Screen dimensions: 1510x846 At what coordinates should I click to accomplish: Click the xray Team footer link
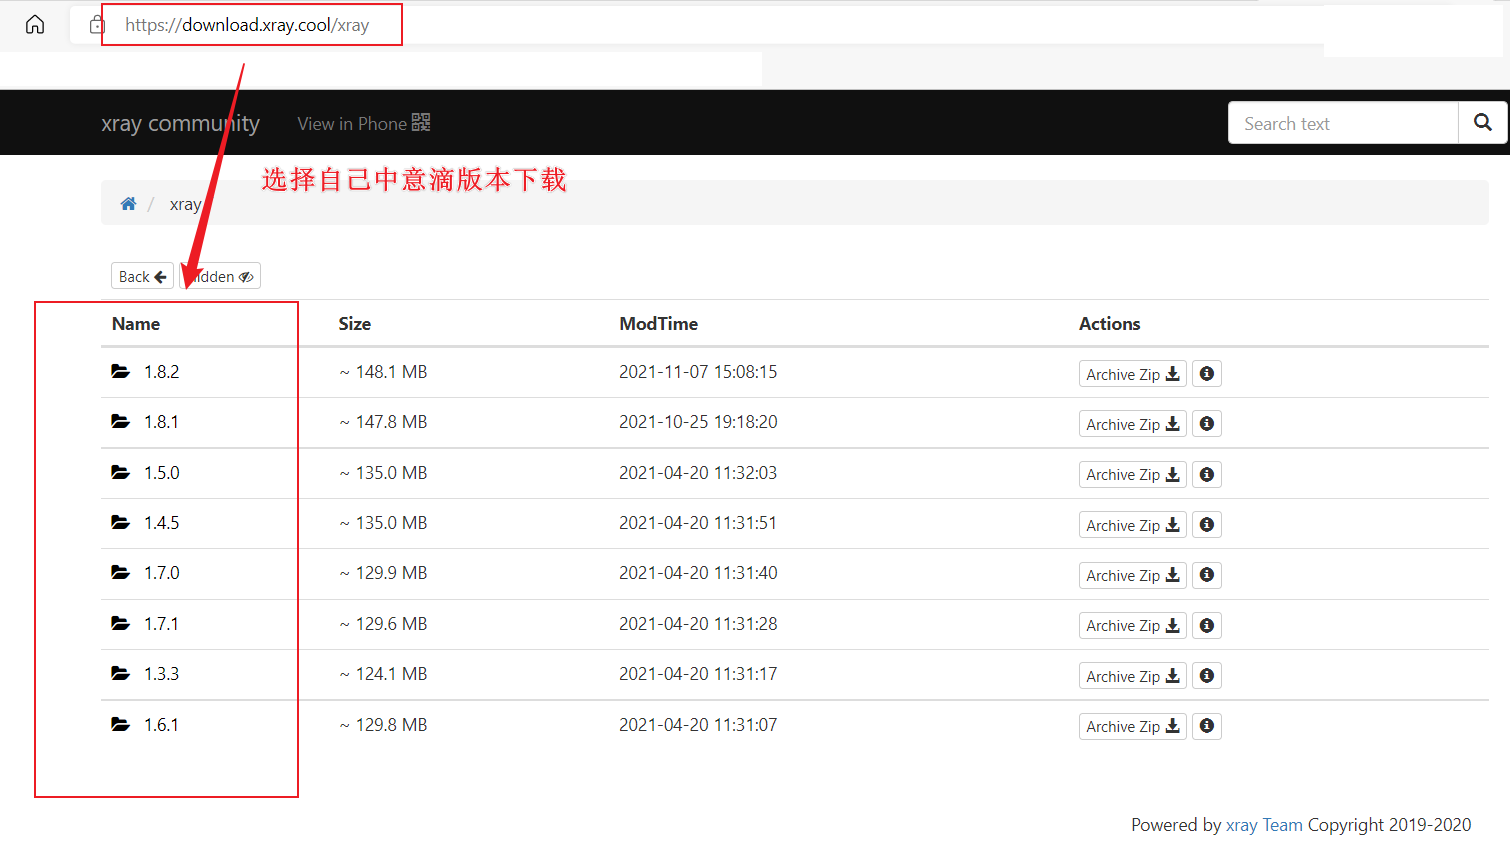point(1264,825)
